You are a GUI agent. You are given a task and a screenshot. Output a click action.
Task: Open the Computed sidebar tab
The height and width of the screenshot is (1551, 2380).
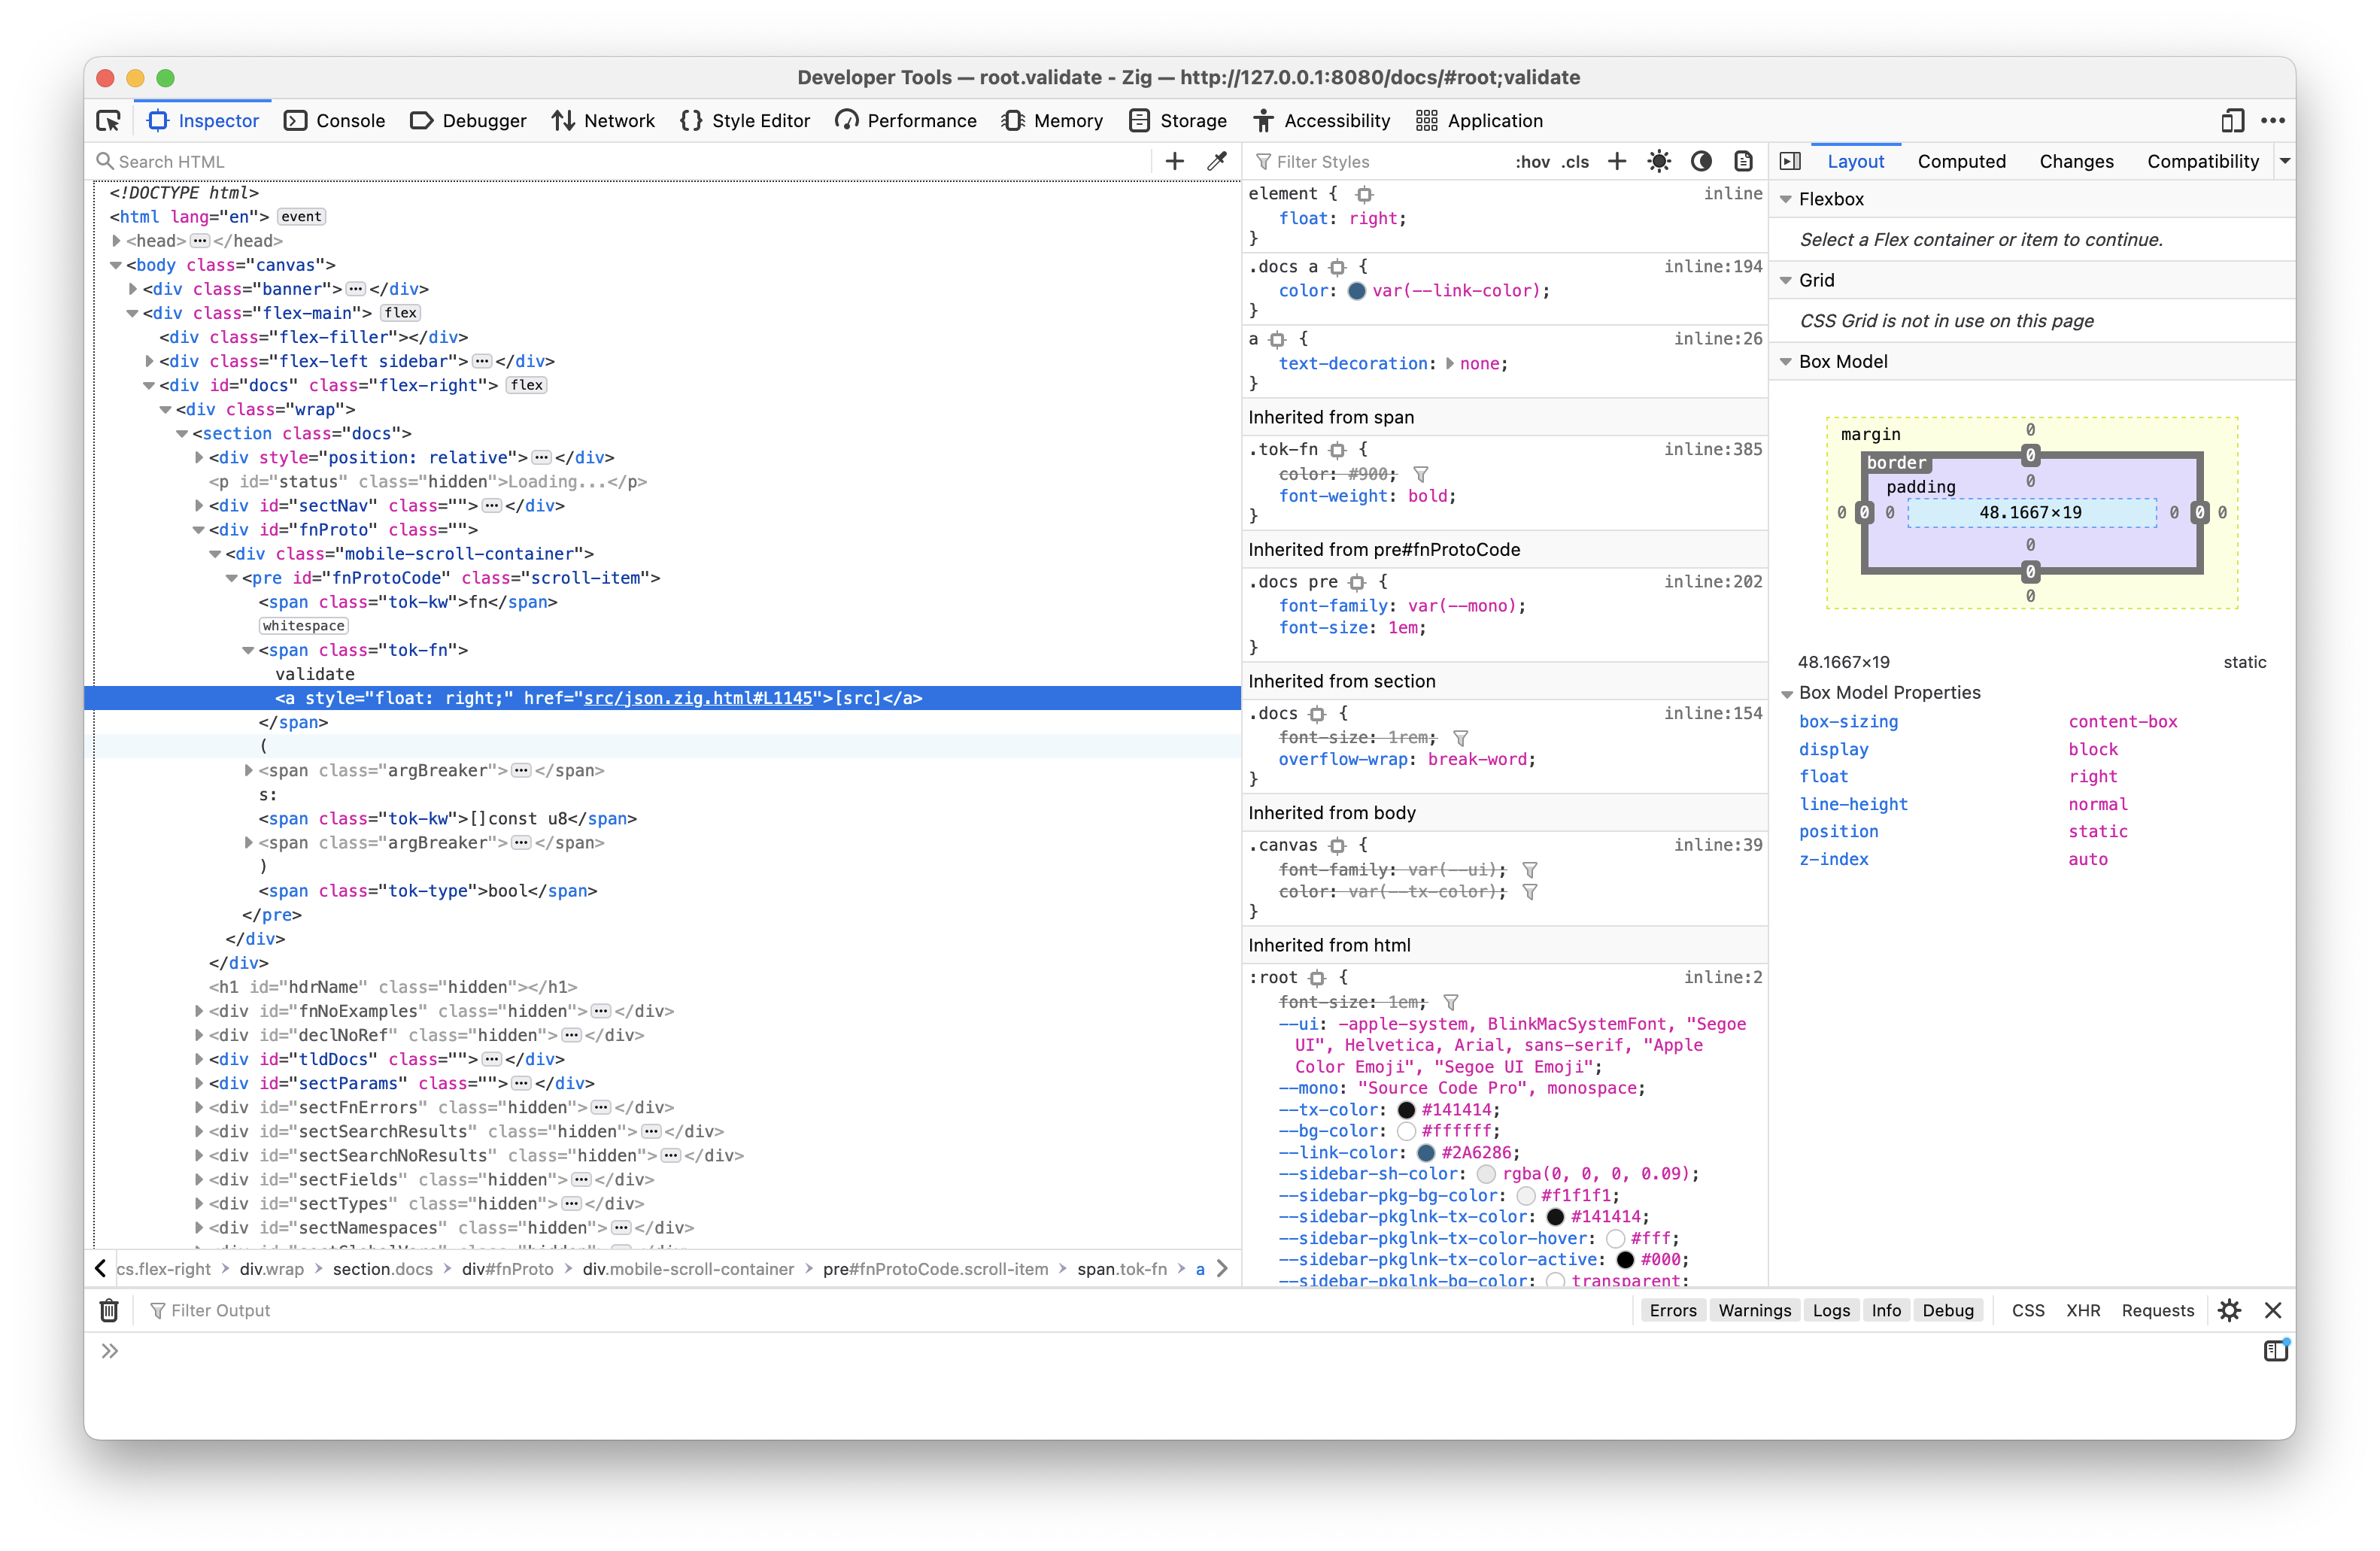[x=1961, y=161]
